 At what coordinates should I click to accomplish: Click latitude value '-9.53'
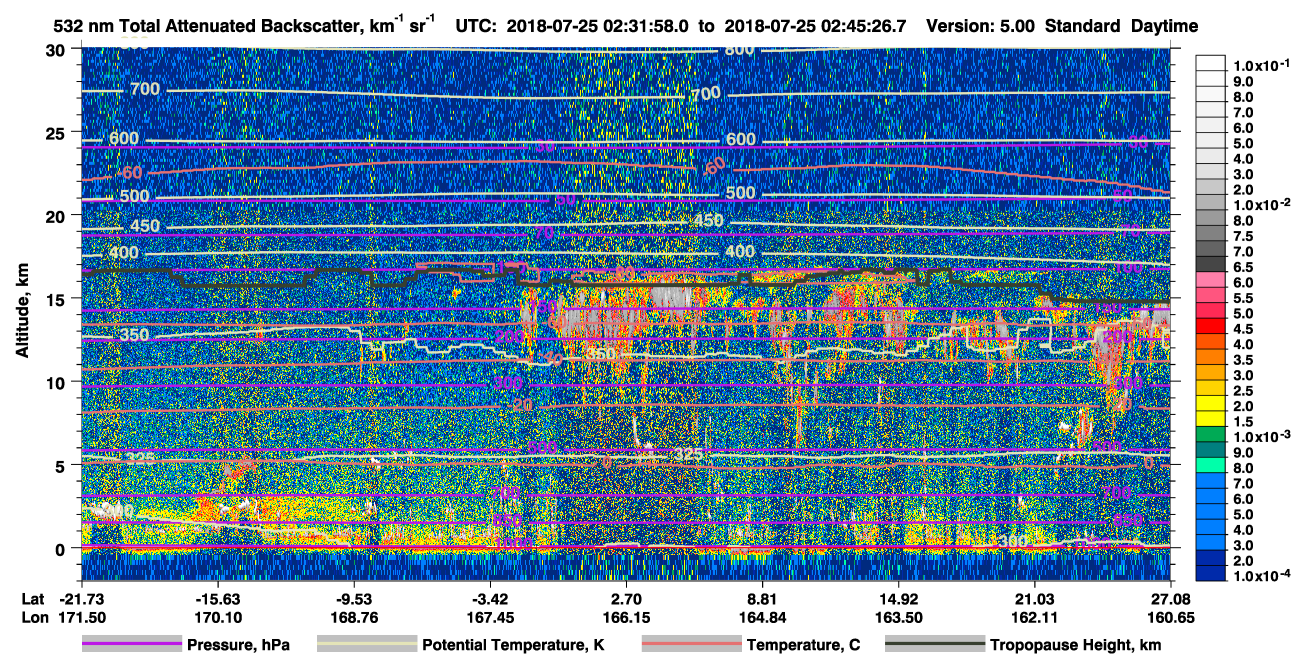(354, 598)
